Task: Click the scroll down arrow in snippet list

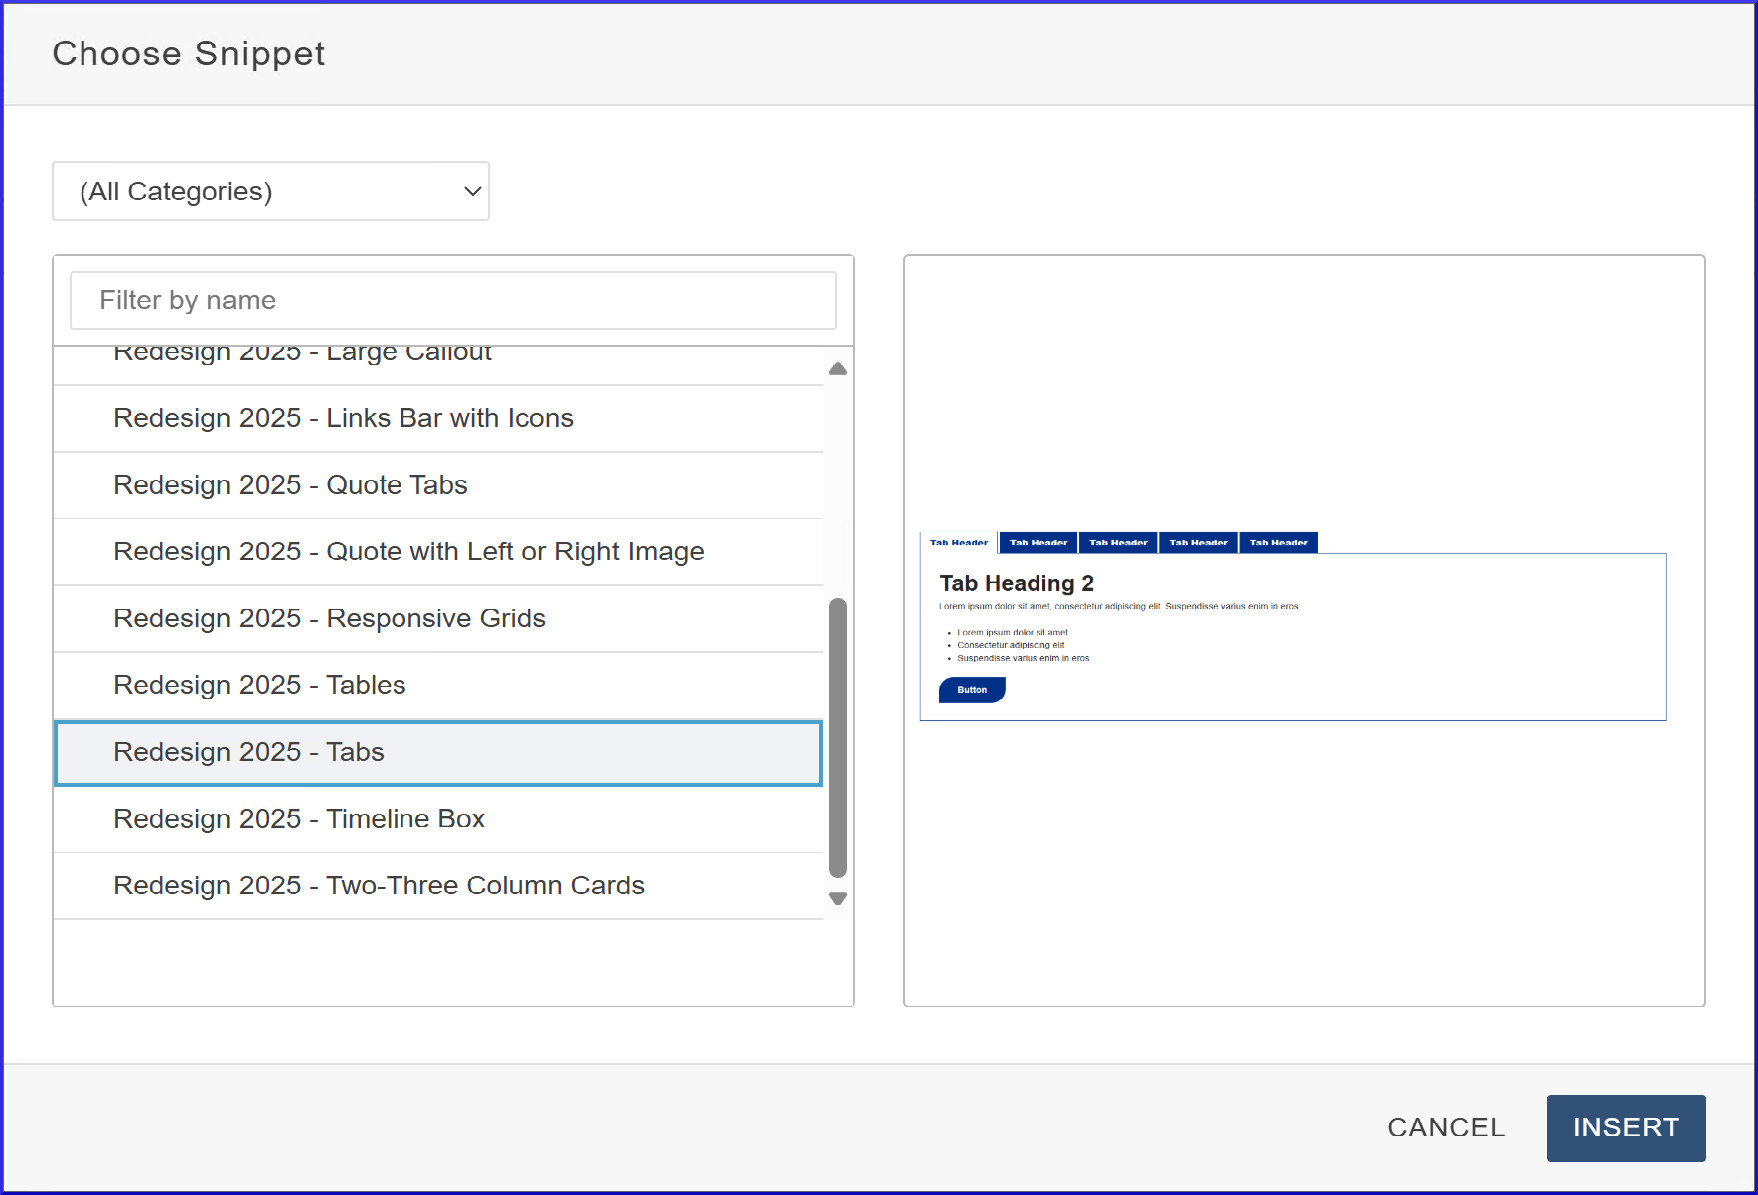Action: pos(838,898)
